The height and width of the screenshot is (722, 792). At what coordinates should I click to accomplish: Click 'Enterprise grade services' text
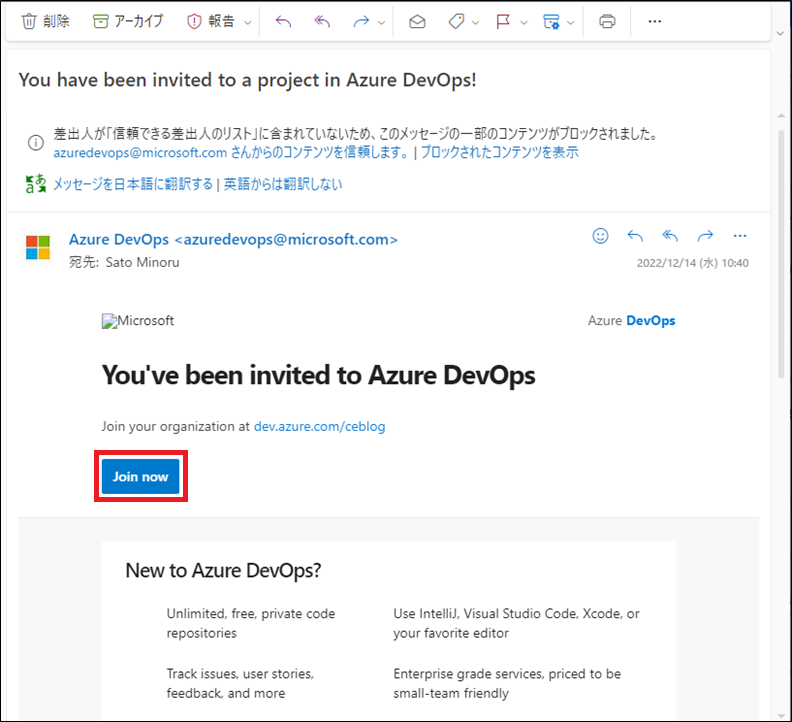point(507,683)
